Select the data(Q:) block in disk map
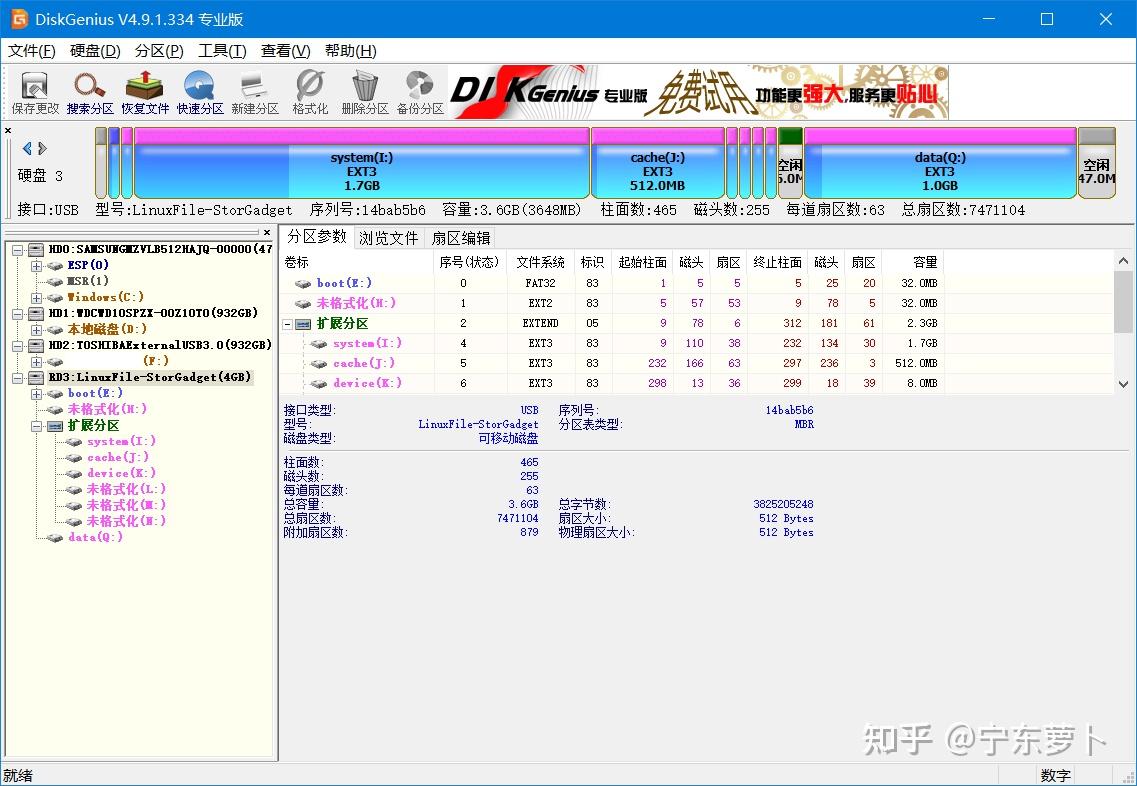This screenshot has width=1137, height=786. (940, 162)
